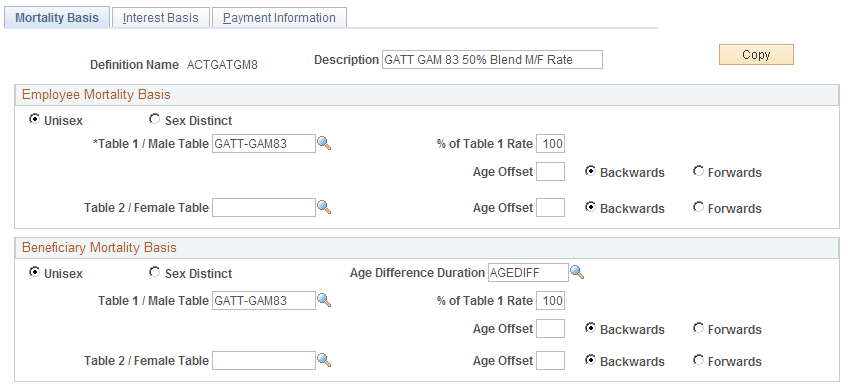Open lookup for Age Difference Duration
847x388 pixels.
tap(577, 272)
